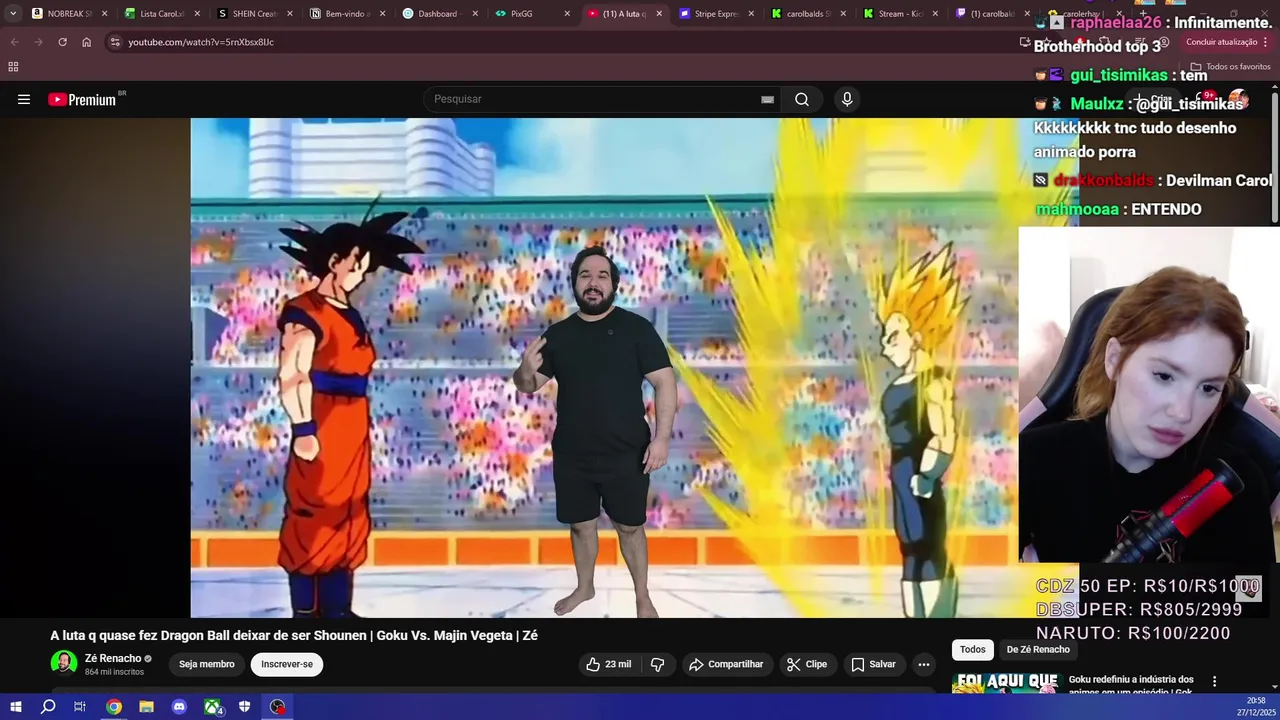Click Salvar to save the video
Viewport: 1280px width, 720px height.
(x=873, y=664)
